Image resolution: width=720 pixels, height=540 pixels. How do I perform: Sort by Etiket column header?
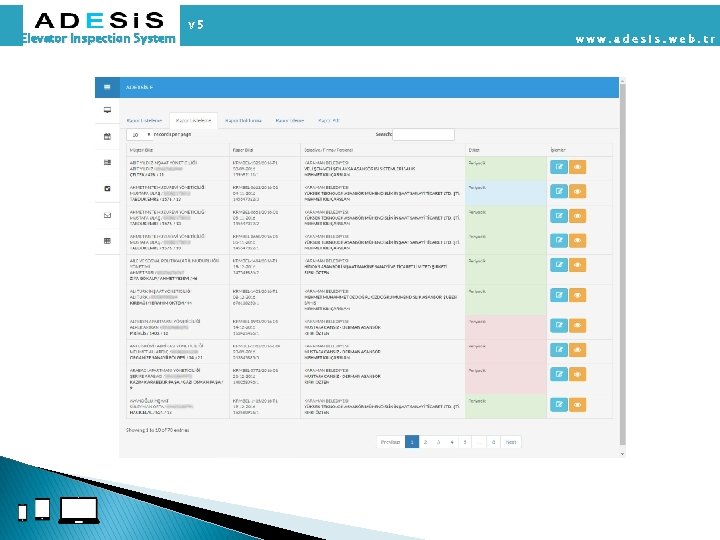pos(506,150)
